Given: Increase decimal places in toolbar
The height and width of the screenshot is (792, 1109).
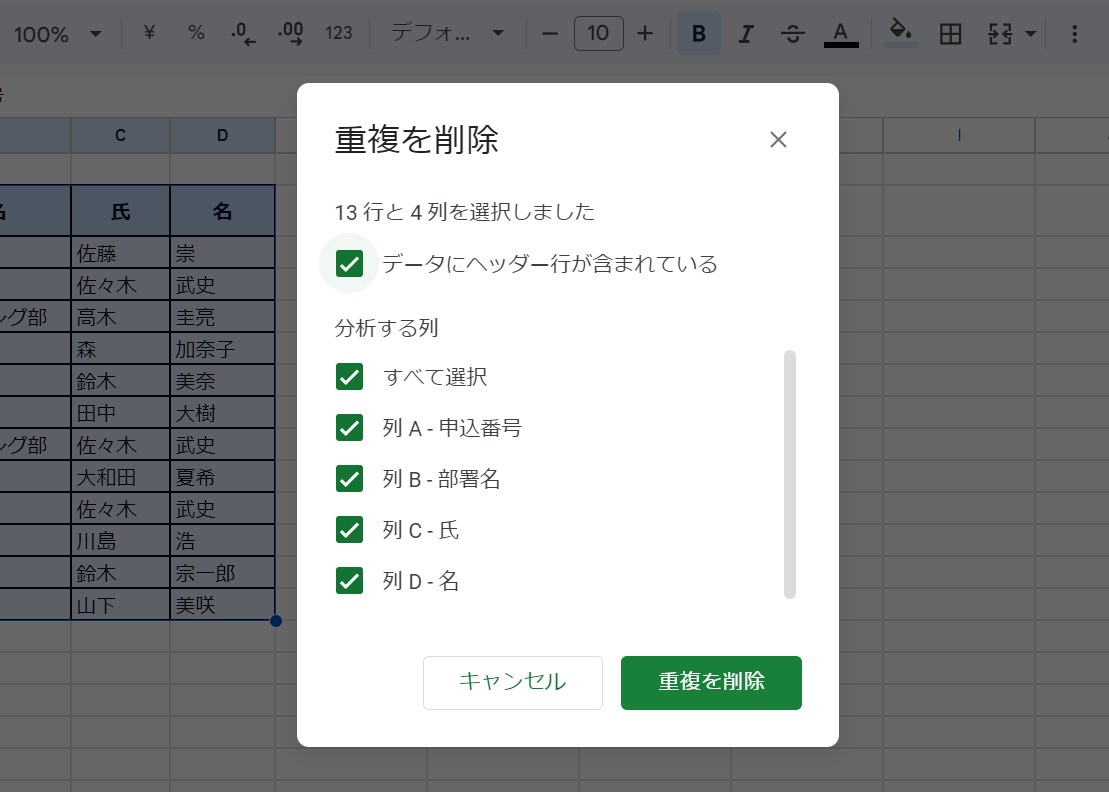Looking at the screenshot, I should point(291,33).
